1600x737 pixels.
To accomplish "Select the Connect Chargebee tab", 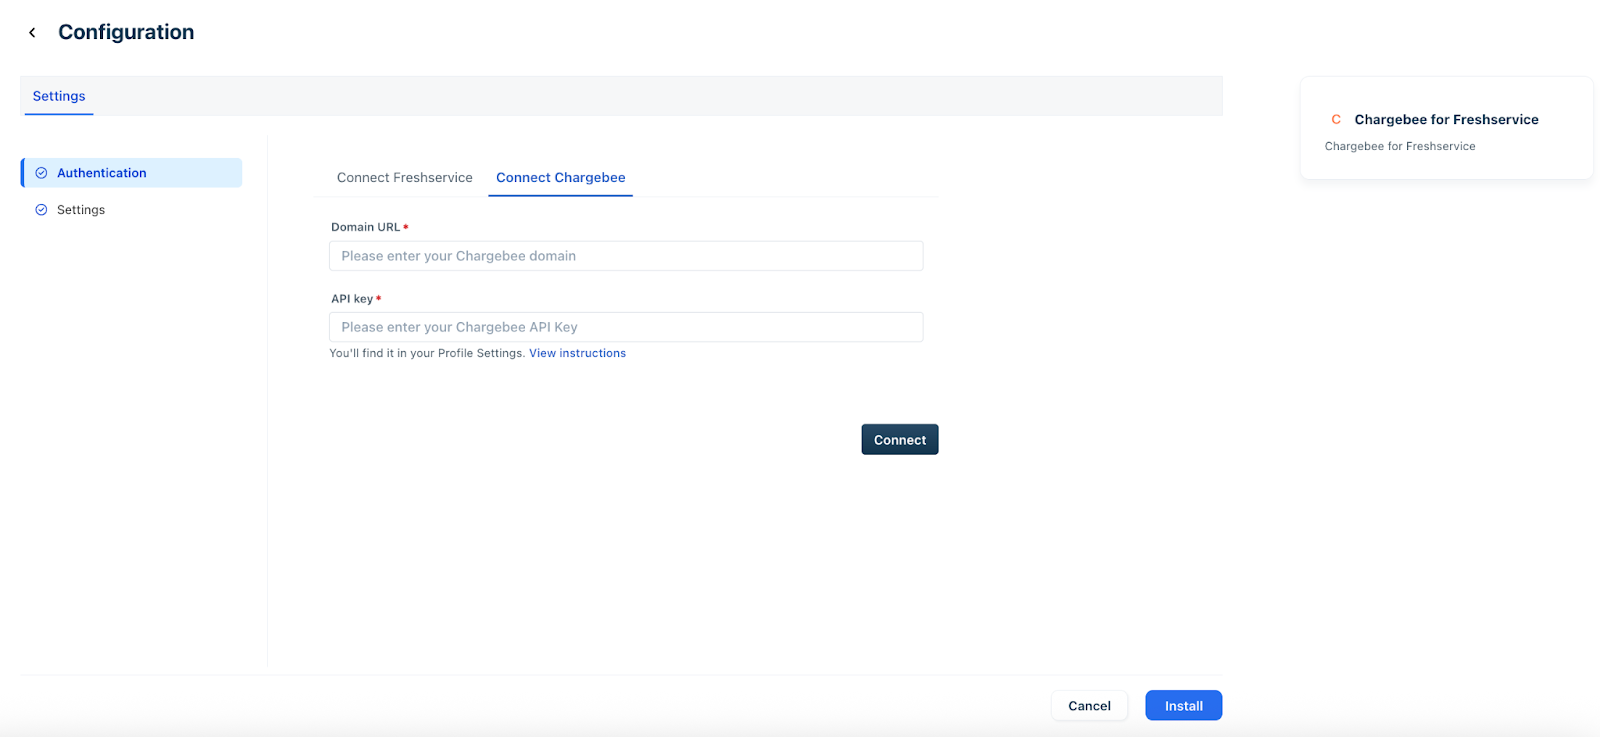I will [561, 178].
